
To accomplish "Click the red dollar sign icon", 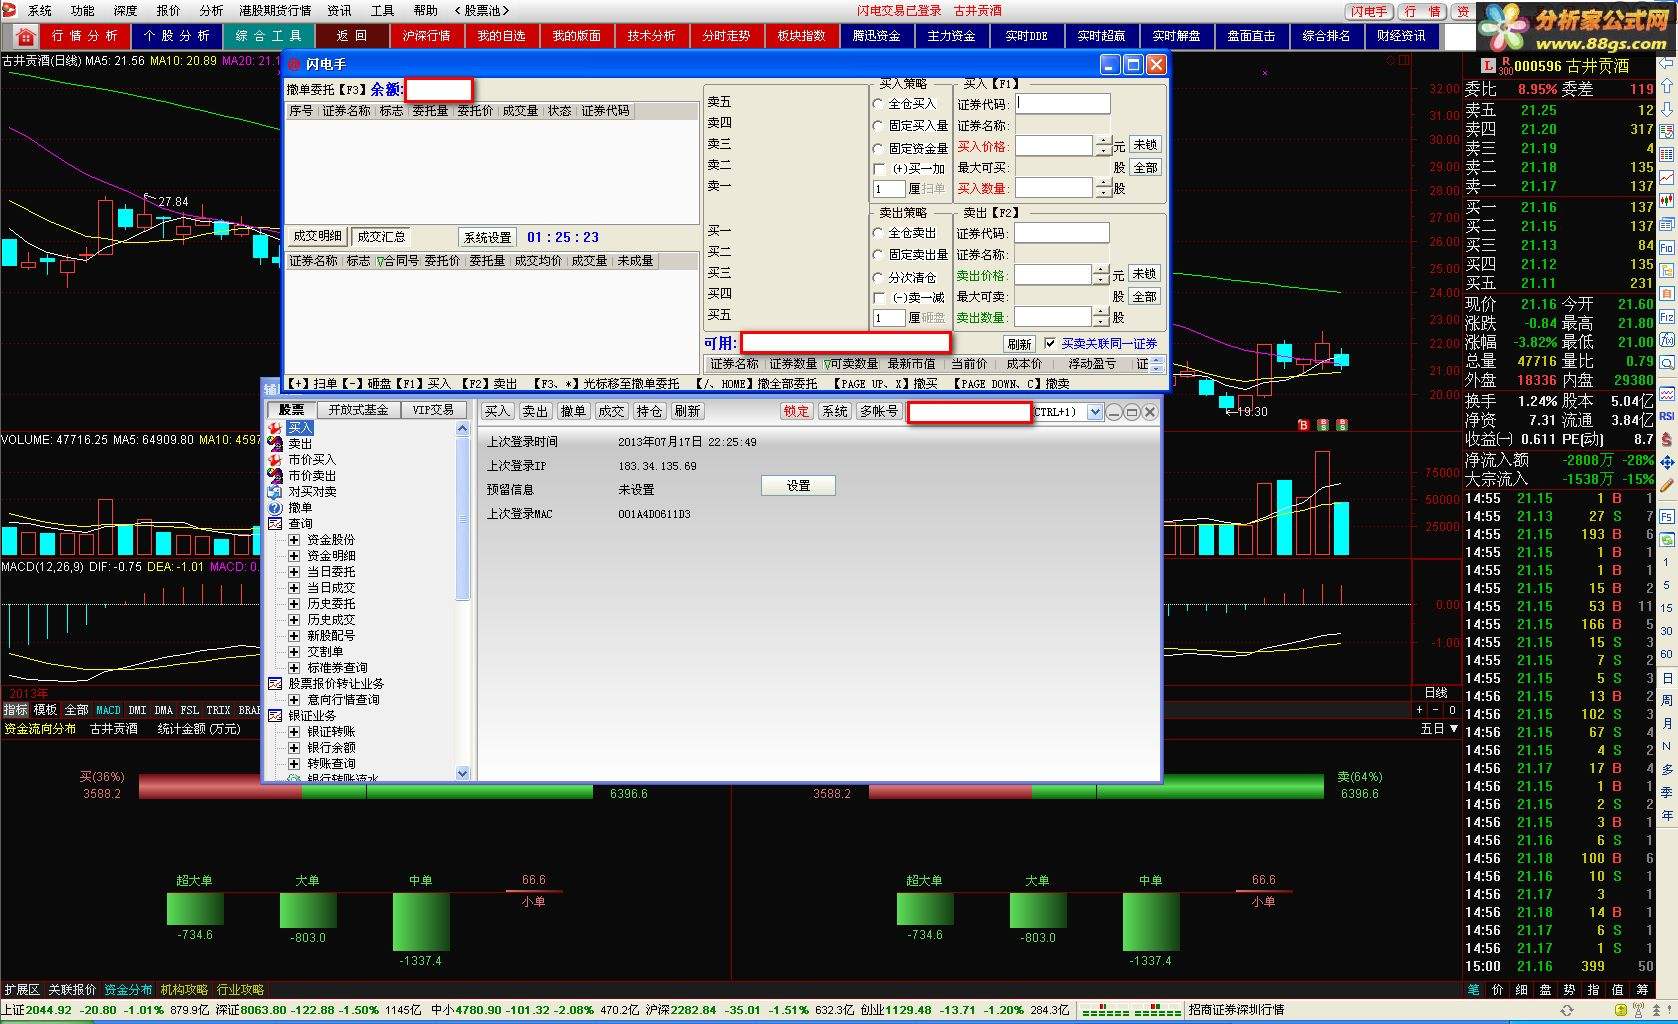I will tap(1666, 439).
